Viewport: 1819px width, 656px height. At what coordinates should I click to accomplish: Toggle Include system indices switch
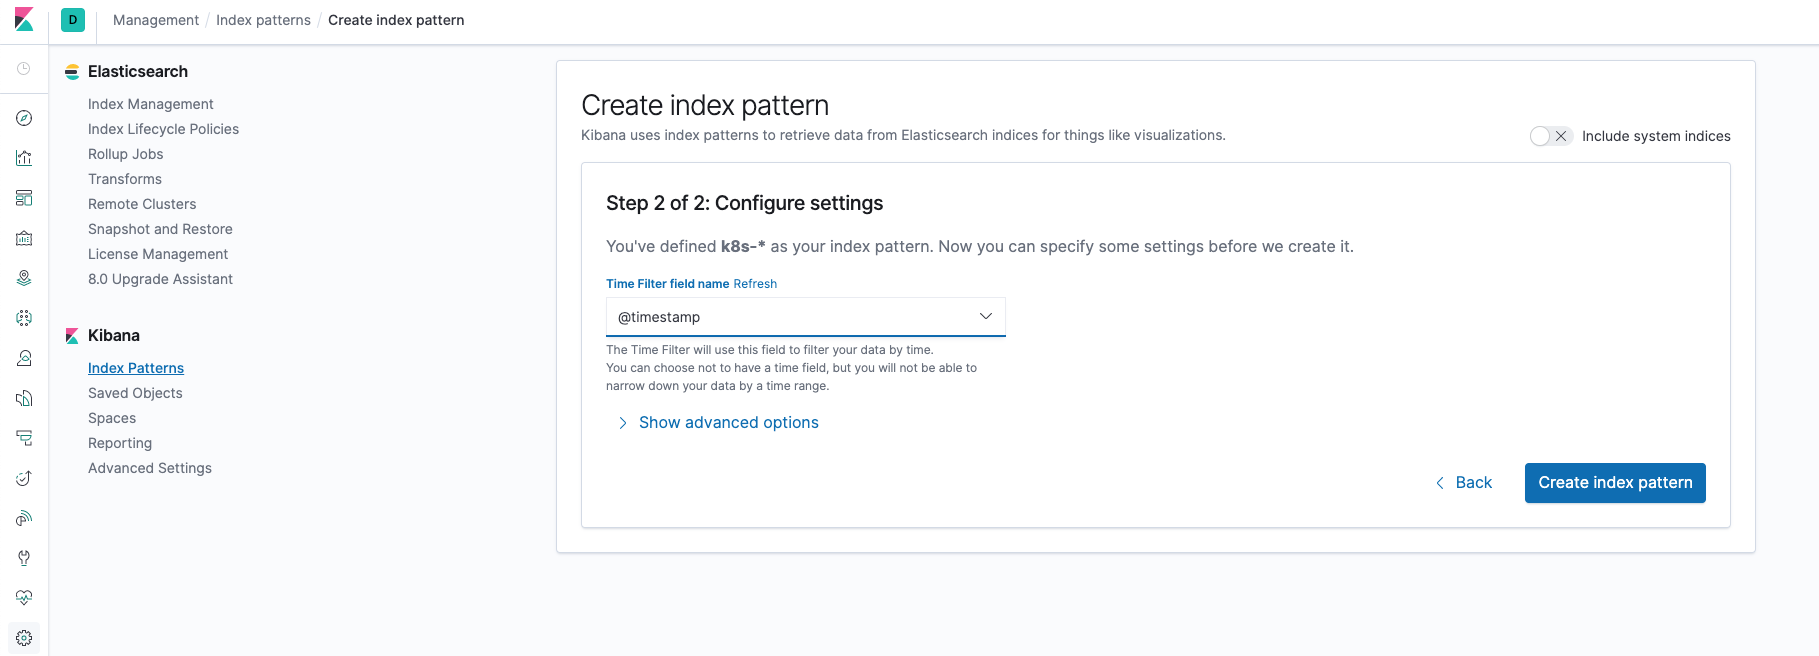click(1550, 136)
